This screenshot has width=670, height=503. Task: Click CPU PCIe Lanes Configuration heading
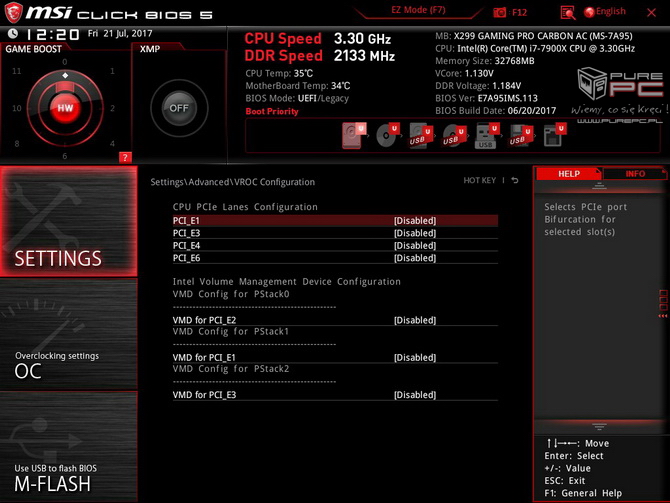point(245,207)
